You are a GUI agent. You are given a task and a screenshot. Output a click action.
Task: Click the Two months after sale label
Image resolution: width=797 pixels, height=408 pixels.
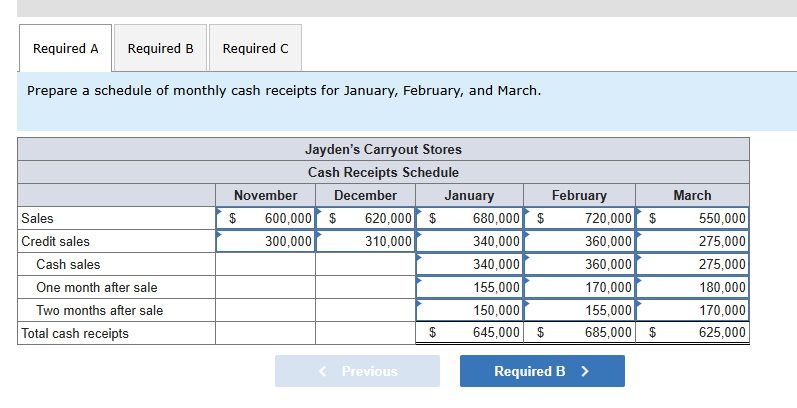[100, 310]
